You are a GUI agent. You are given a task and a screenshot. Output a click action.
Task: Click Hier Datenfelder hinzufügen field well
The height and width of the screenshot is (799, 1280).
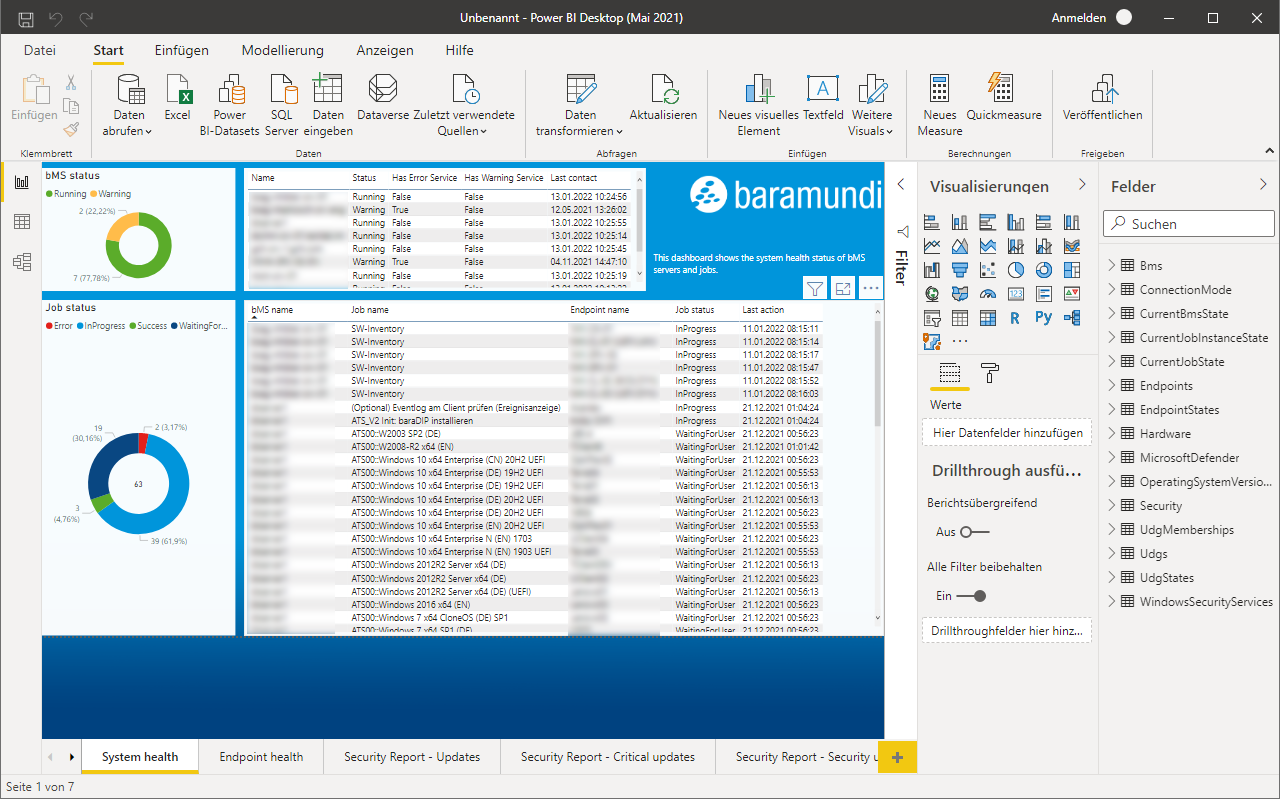click(x=1007, y=433)
